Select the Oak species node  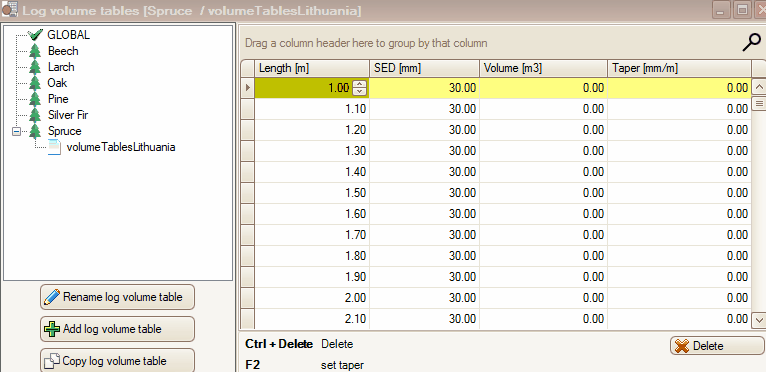pos(57,83)
